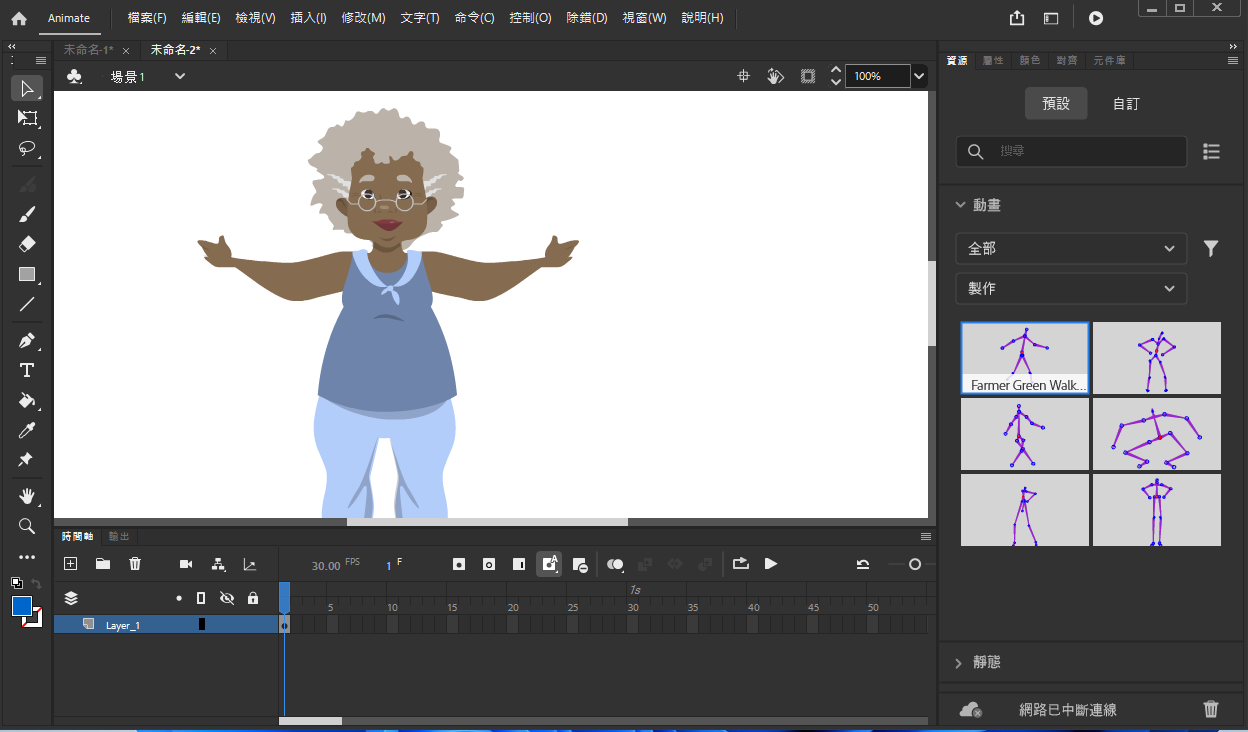Select the Eraser tool

[x=27, y=244]
